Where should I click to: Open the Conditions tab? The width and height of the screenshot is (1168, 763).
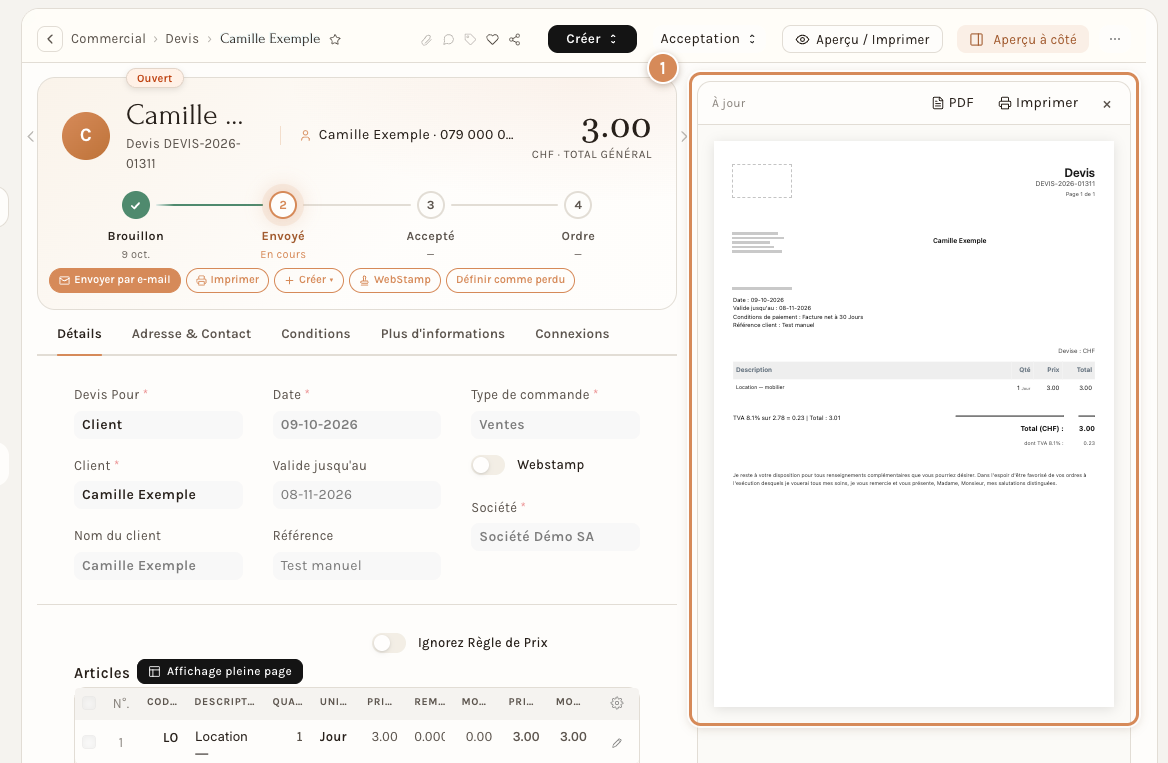point(316,334)
